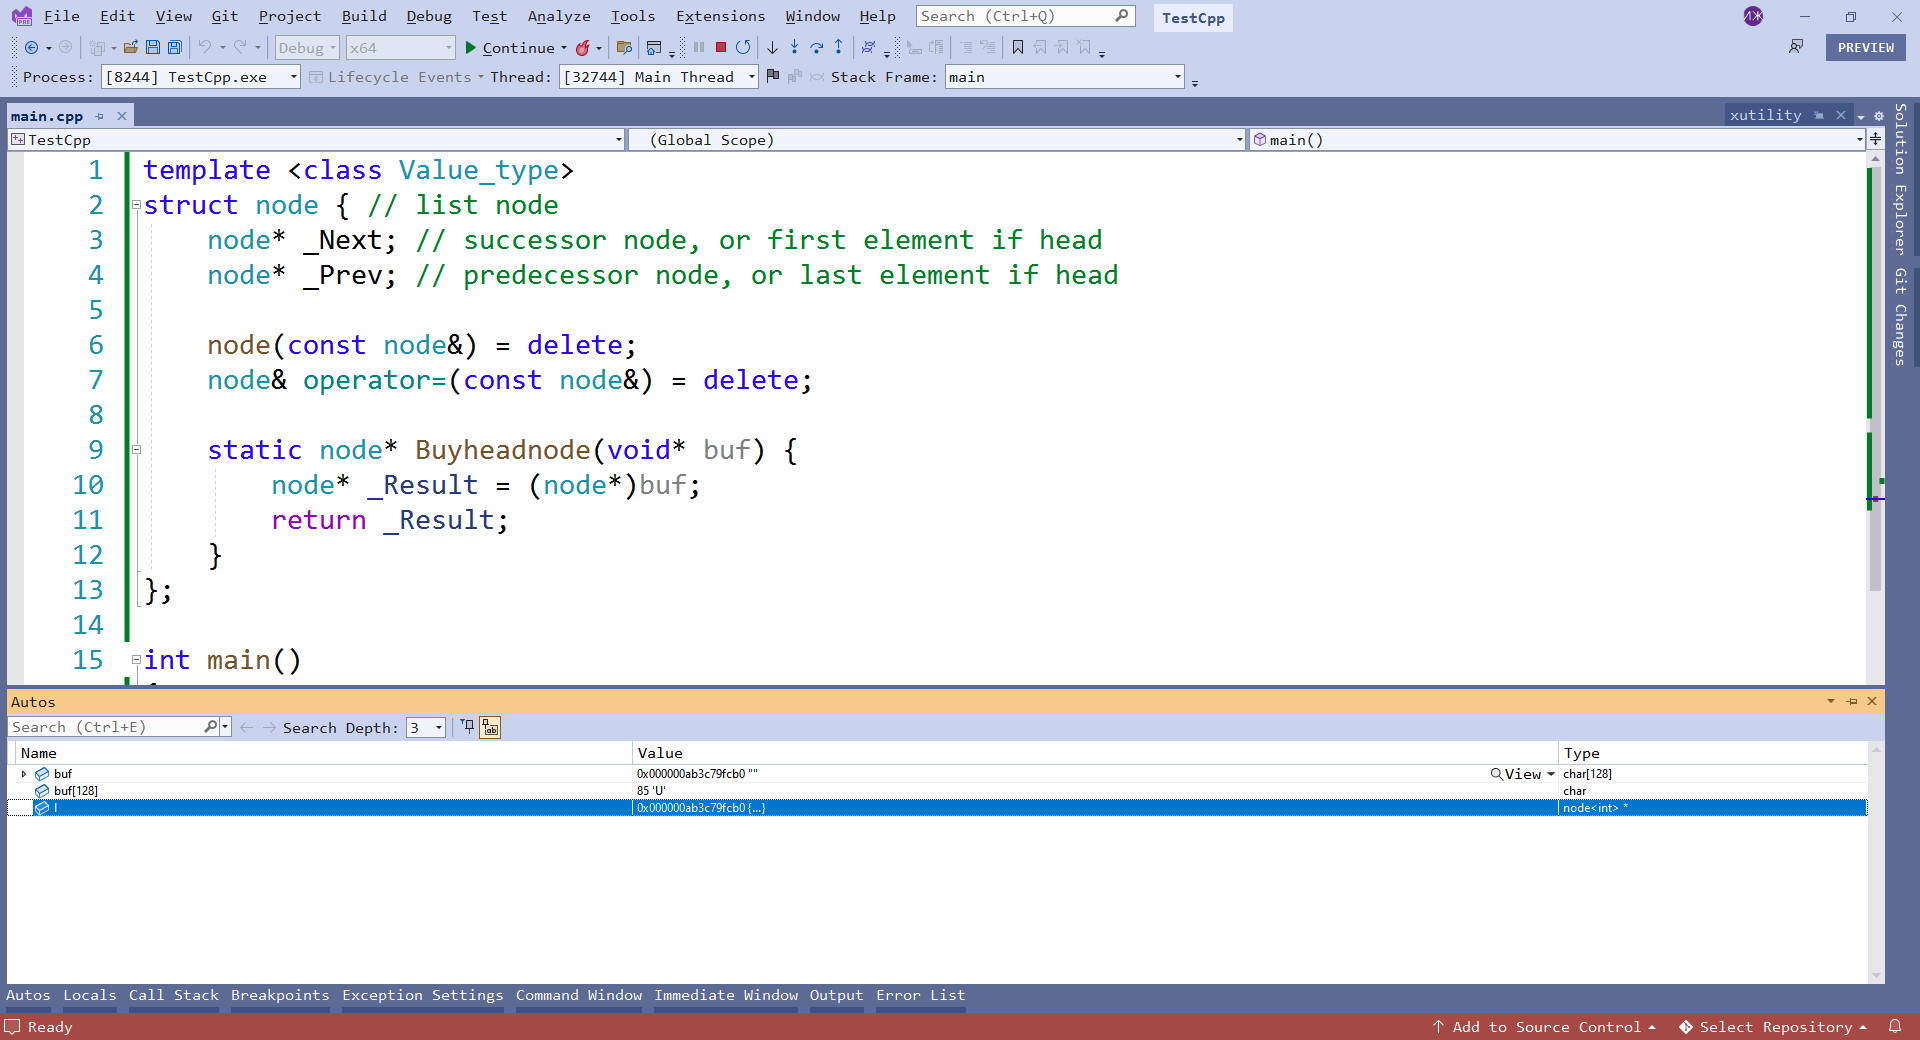Image resolution: width=1920 pixels, height=1040 pixels.
Task: Open the Thread dropdown showing Main Thread
Action: [659, 77]
